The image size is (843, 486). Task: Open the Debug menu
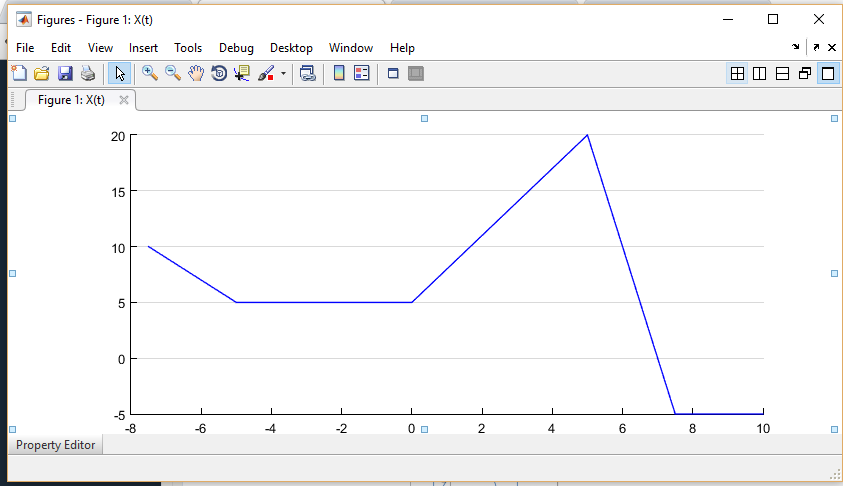pos(236,48)
